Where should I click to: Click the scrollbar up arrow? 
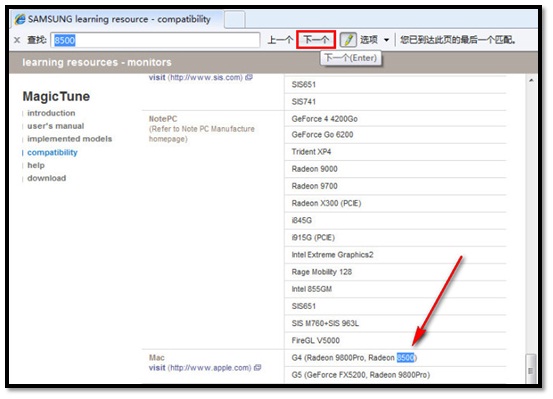(x=531, y=81)
